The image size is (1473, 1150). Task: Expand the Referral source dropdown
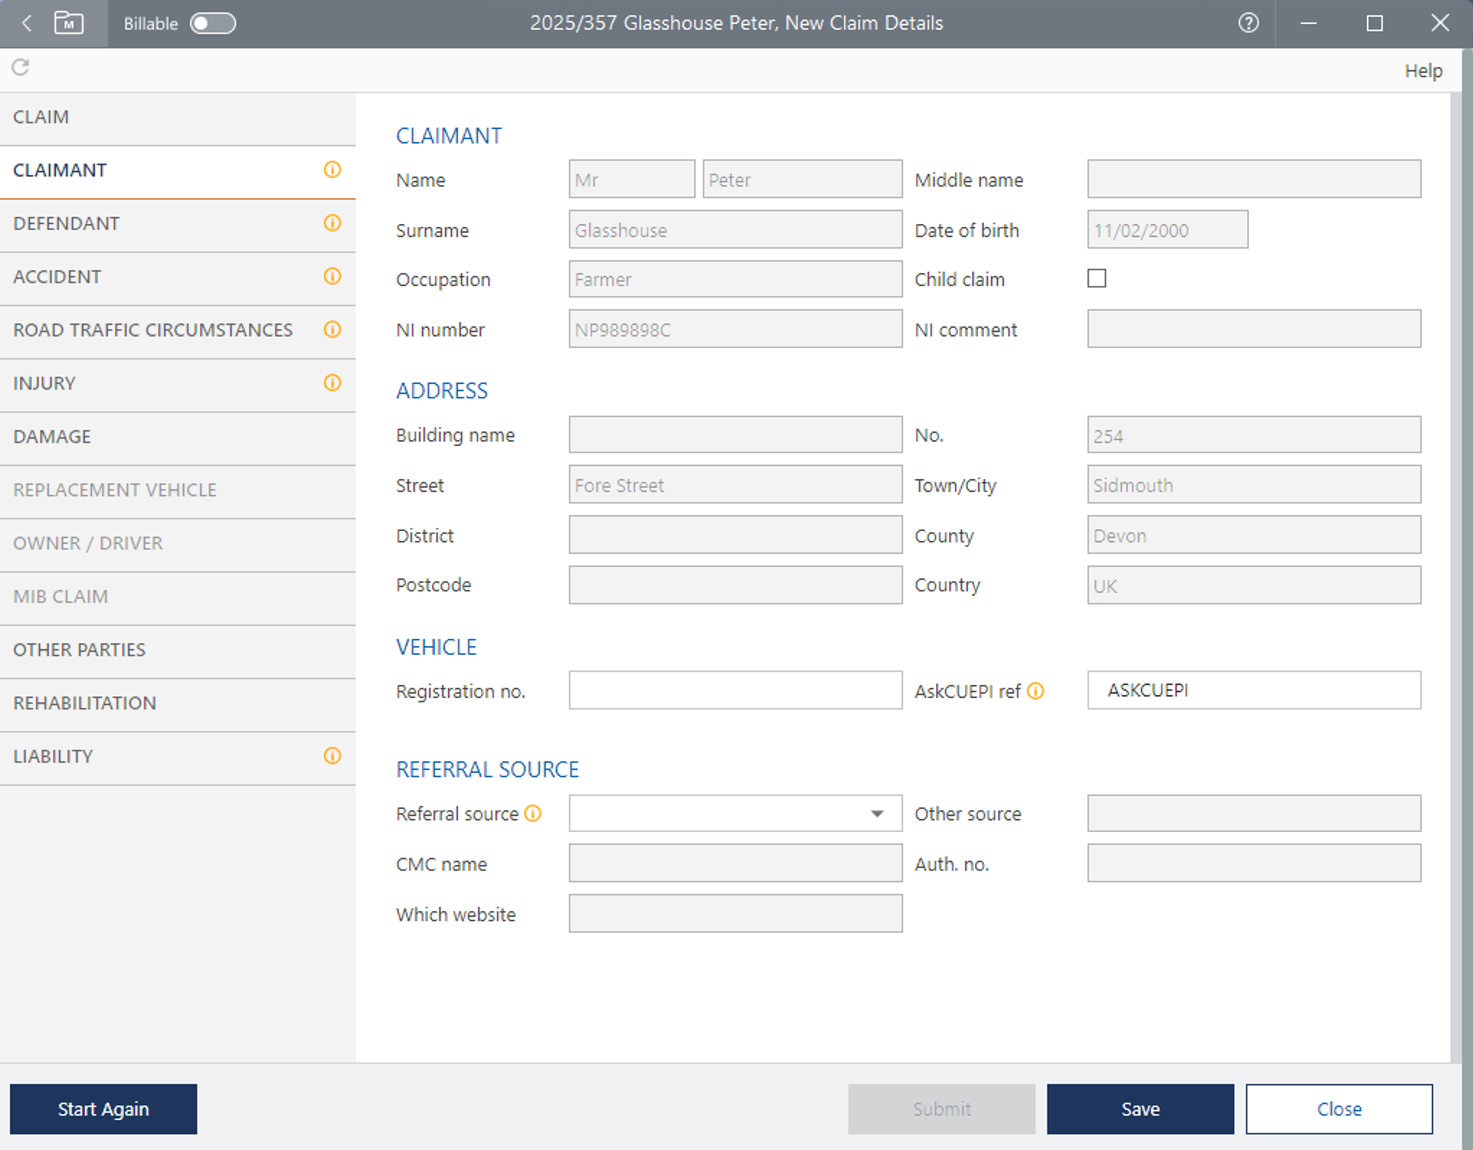[876, 814]
